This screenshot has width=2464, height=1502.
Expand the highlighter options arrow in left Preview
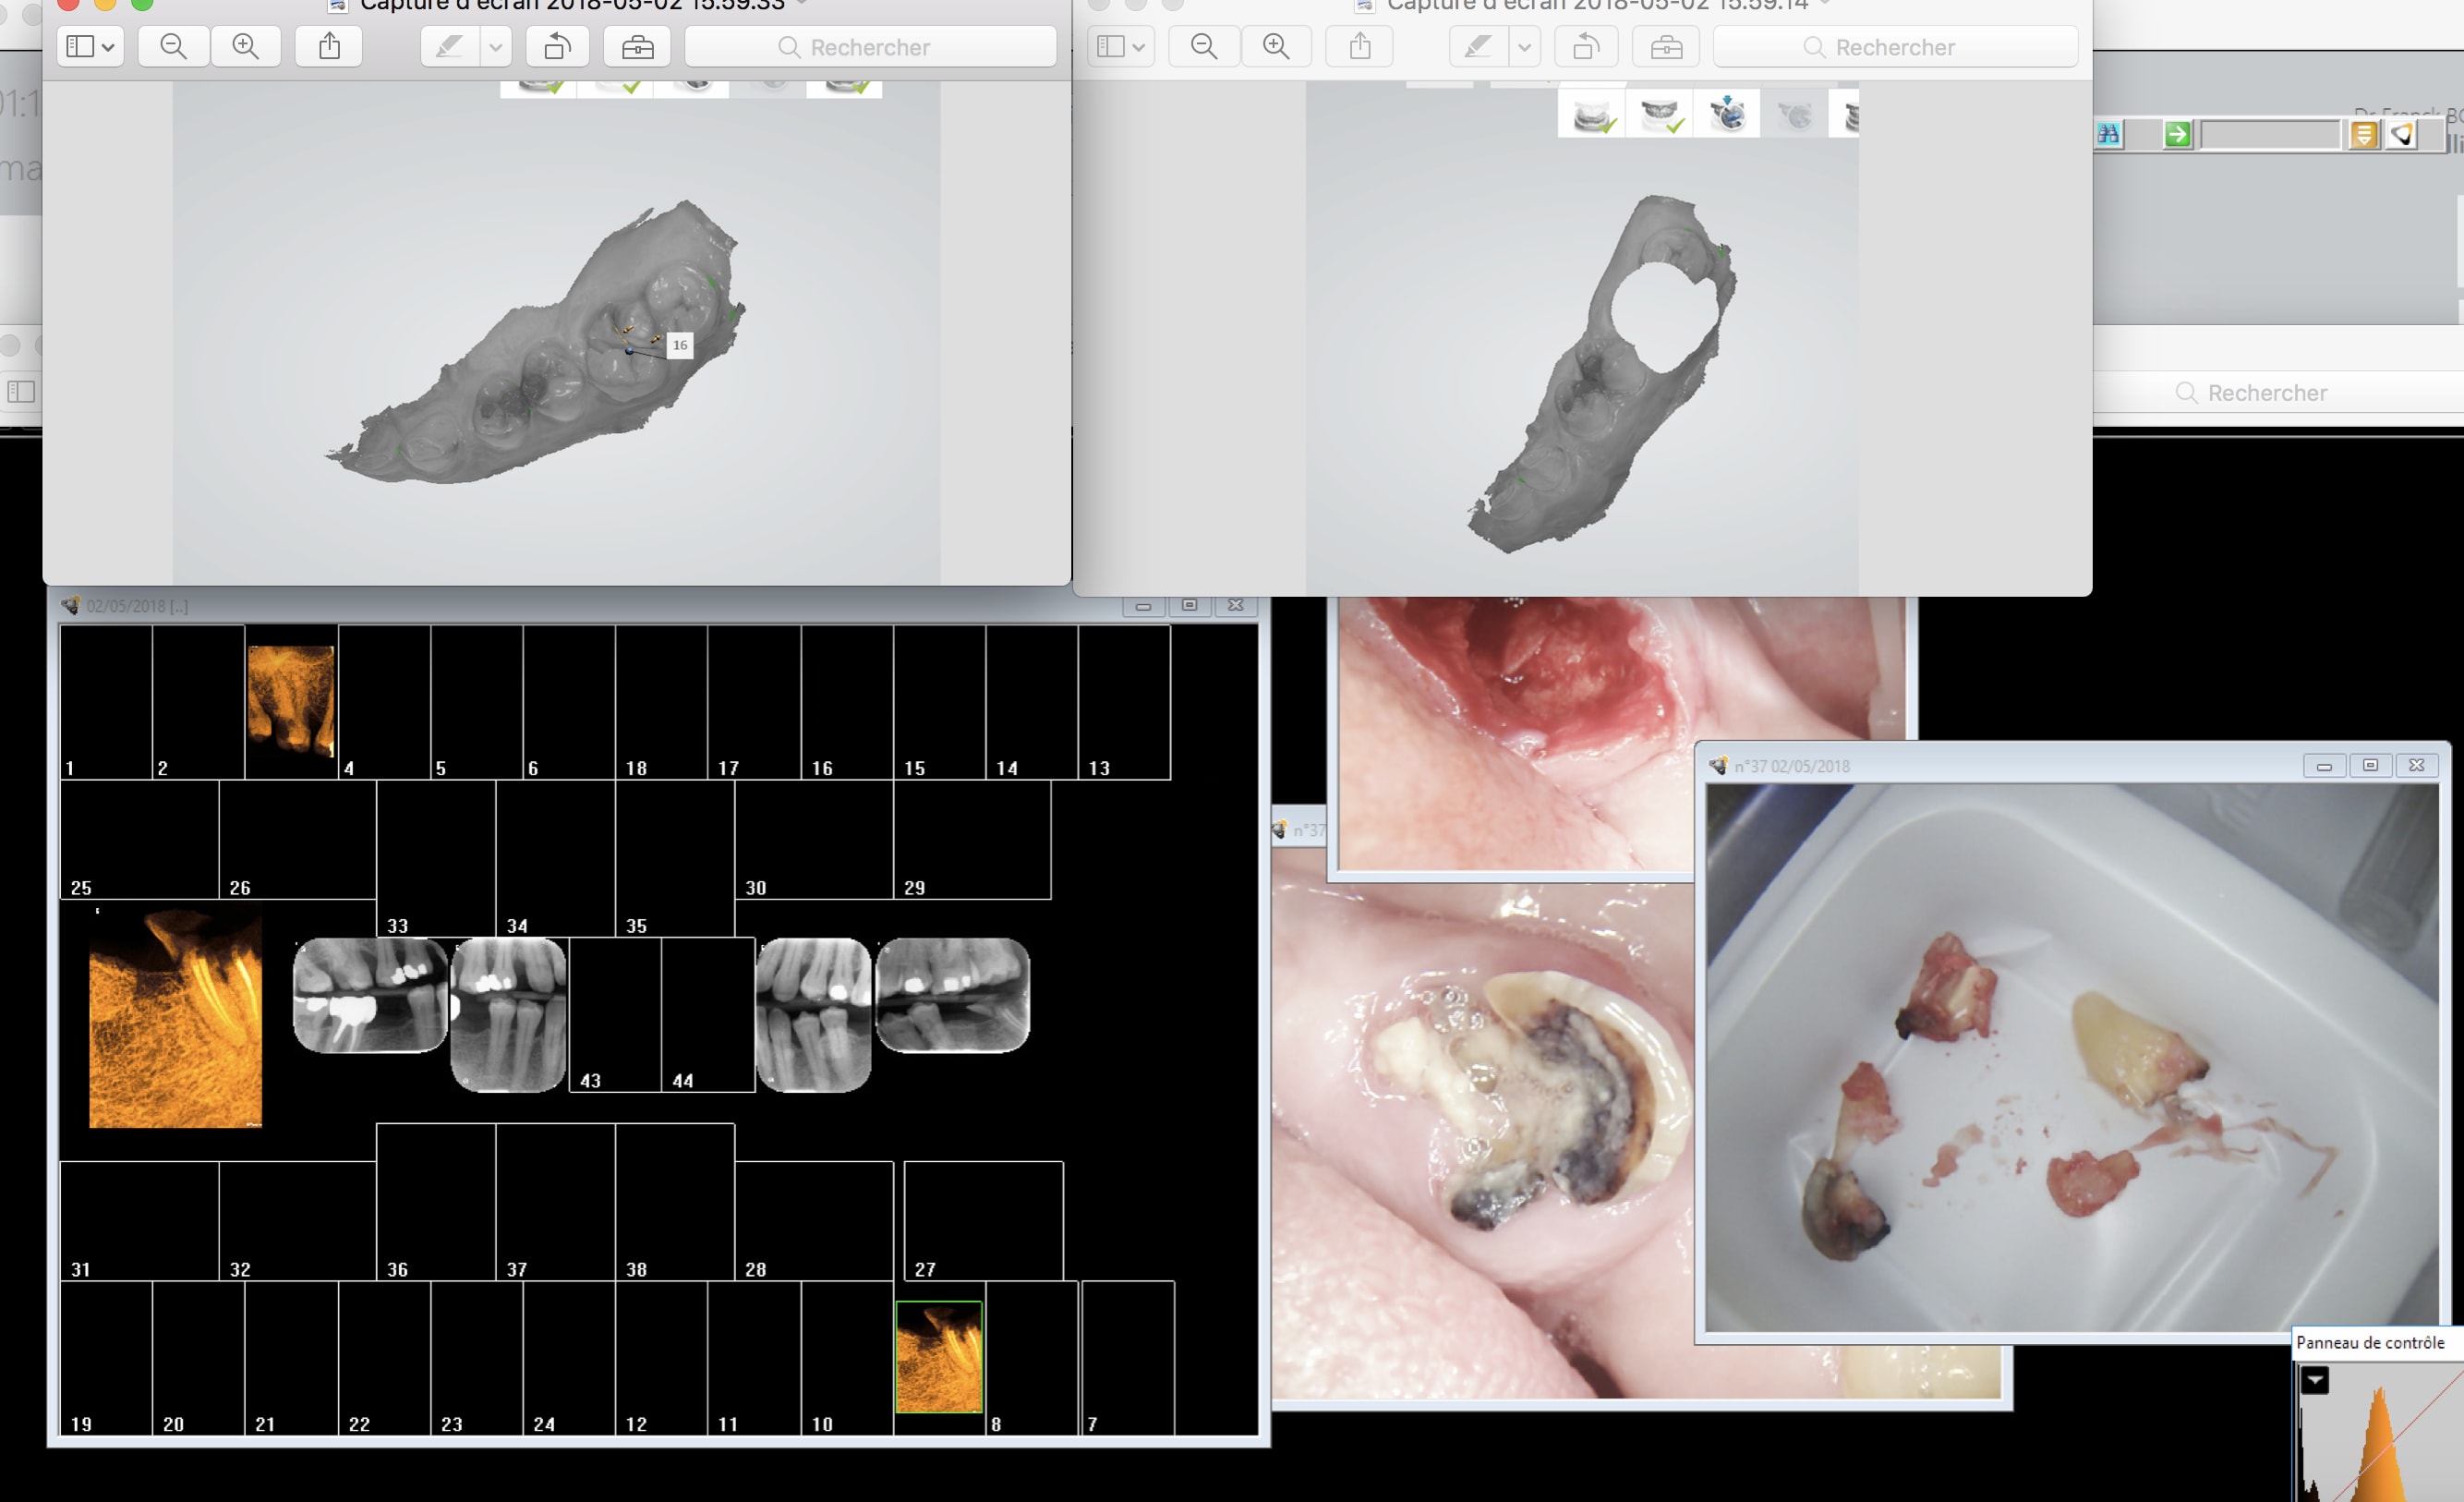click(x=495, y=47)
